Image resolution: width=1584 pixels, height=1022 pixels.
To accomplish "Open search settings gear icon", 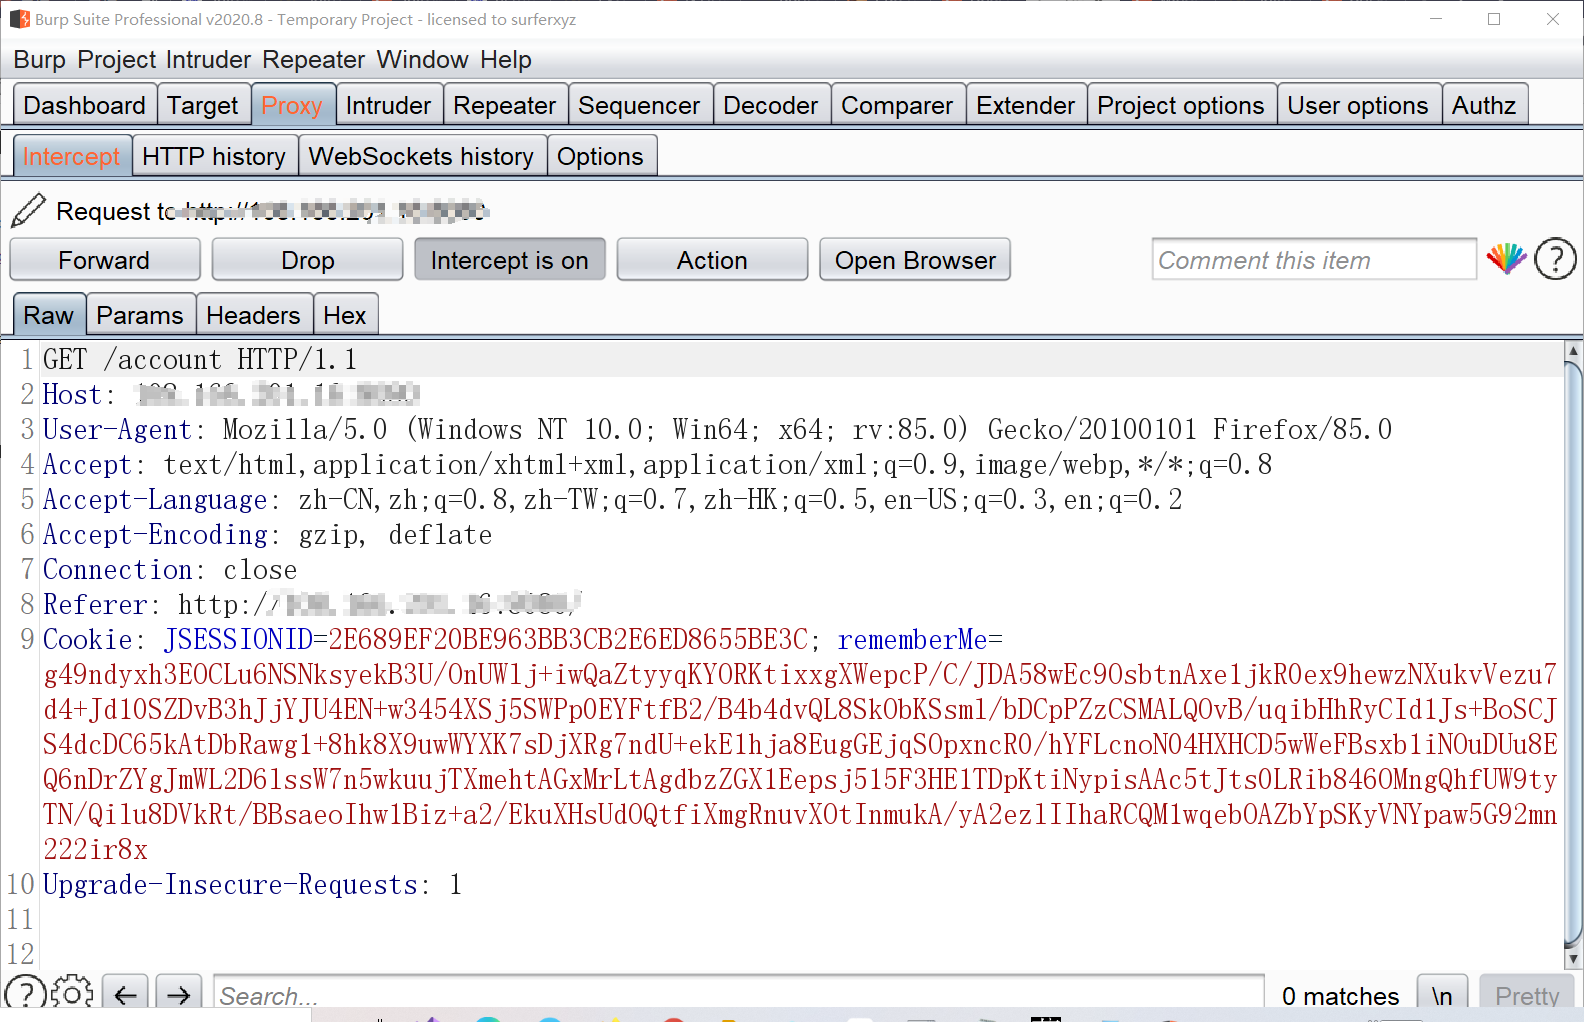I will [72, 994].
